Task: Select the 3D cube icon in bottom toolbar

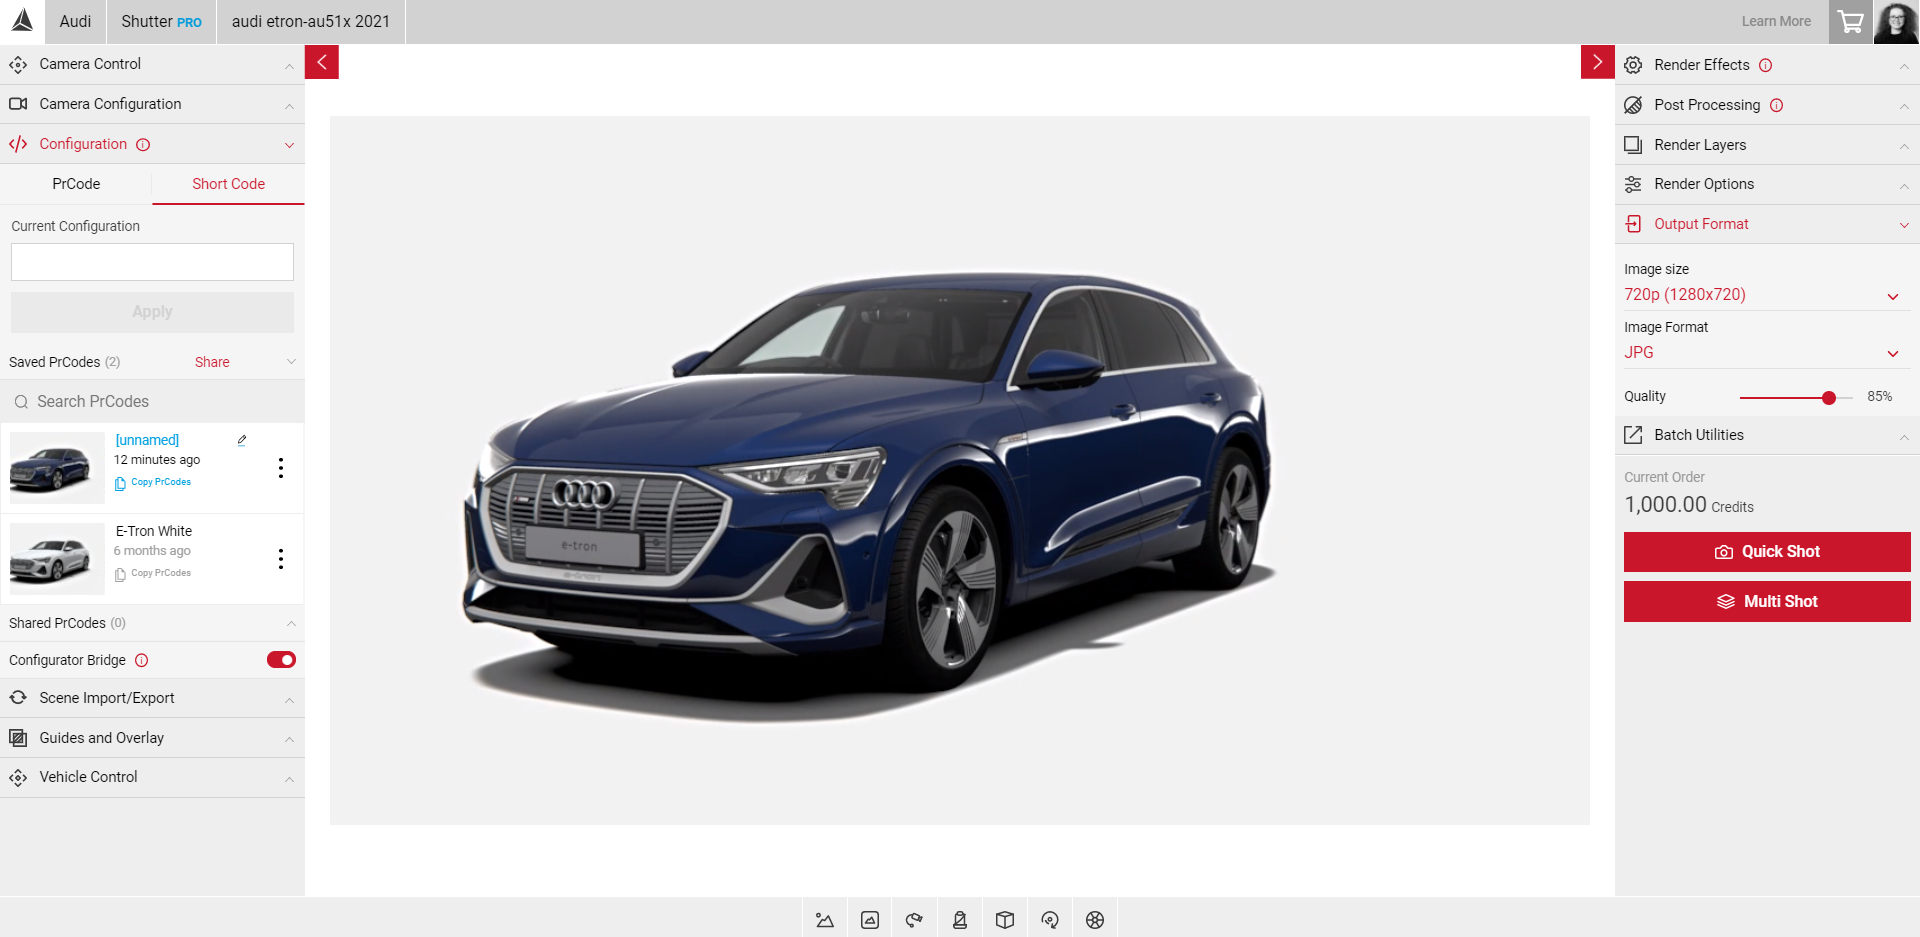Action: pos(1005,920)
